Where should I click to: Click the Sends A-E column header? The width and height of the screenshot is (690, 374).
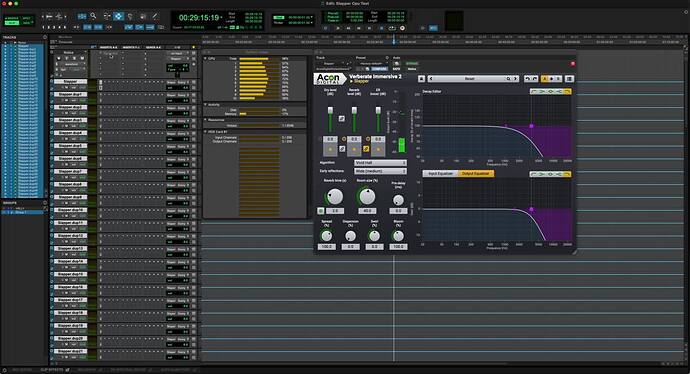154,48
